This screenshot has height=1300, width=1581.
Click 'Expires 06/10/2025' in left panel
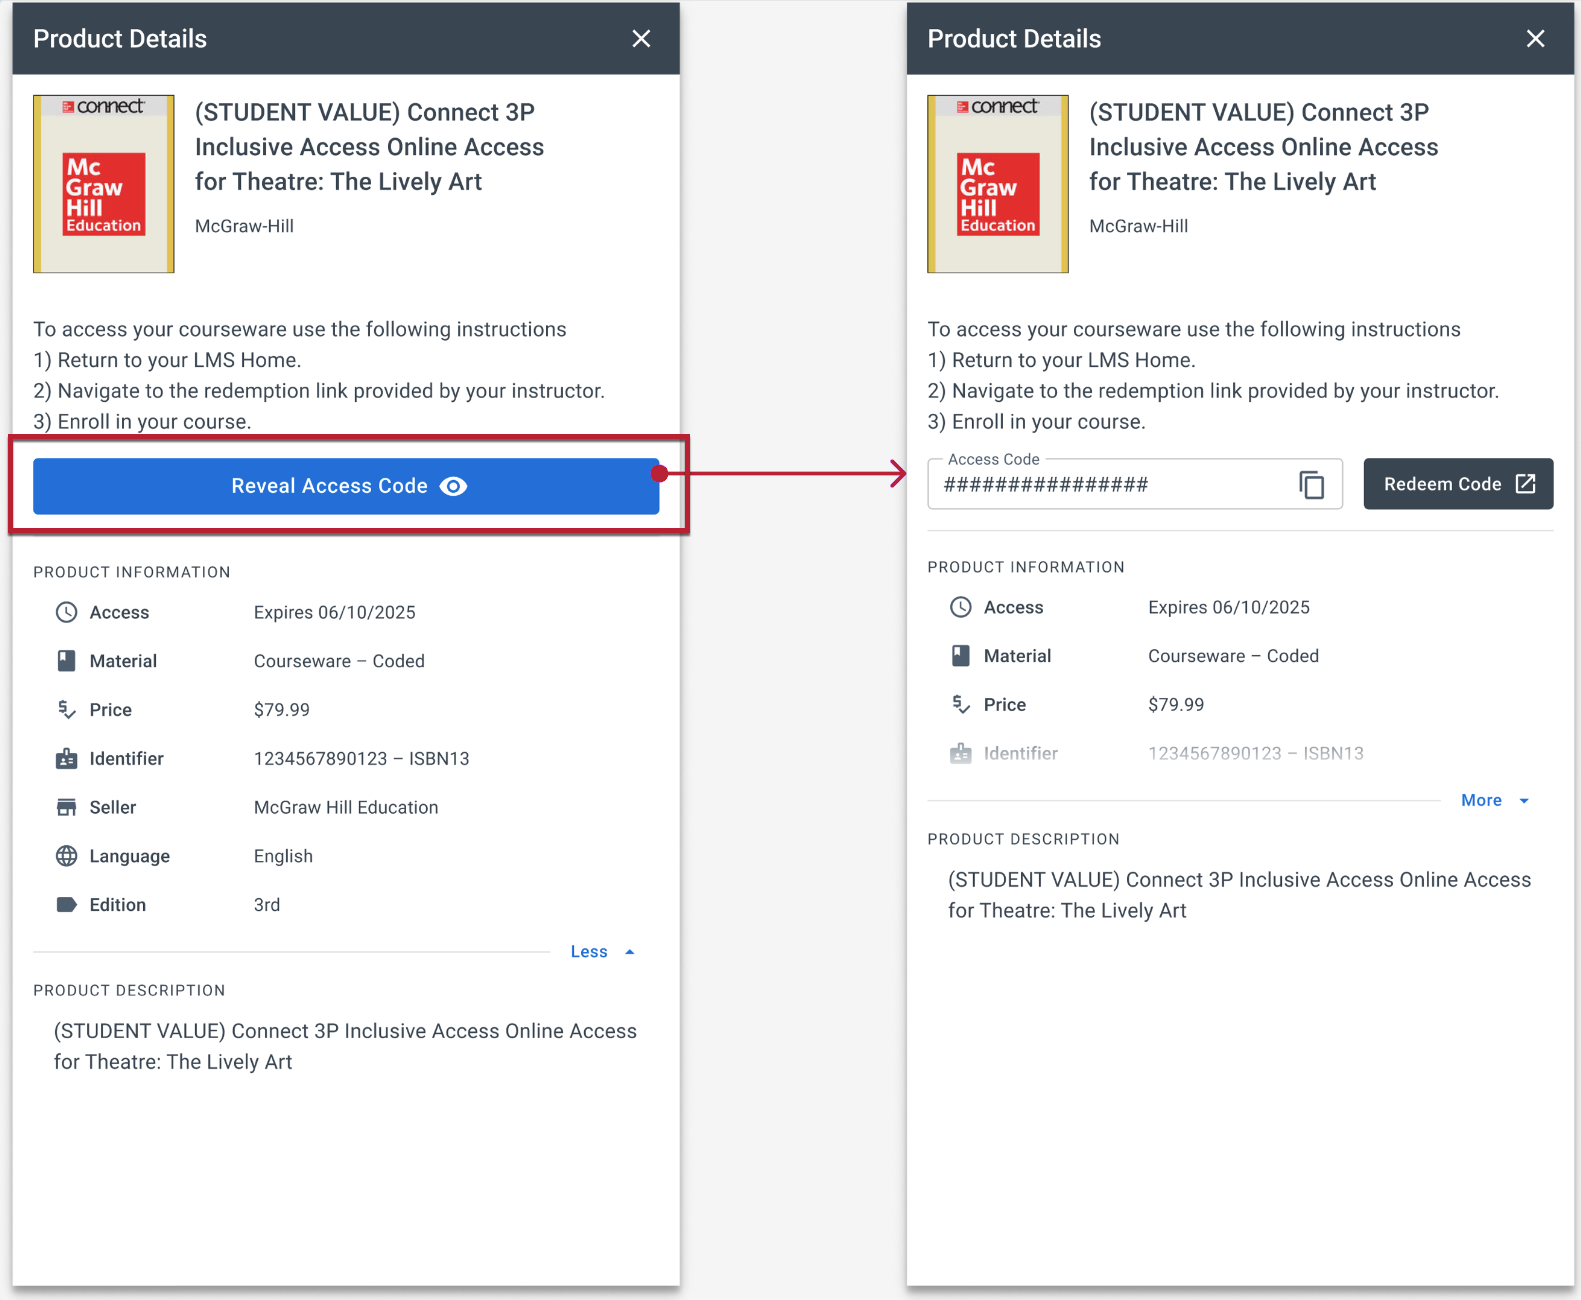(x=334, y=612)
